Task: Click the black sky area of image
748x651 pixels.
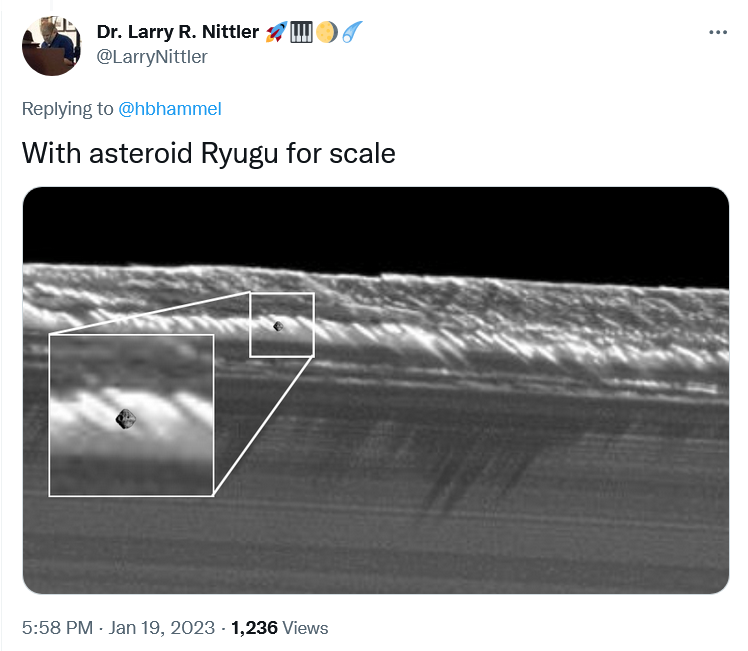Action: click(400, 222)
